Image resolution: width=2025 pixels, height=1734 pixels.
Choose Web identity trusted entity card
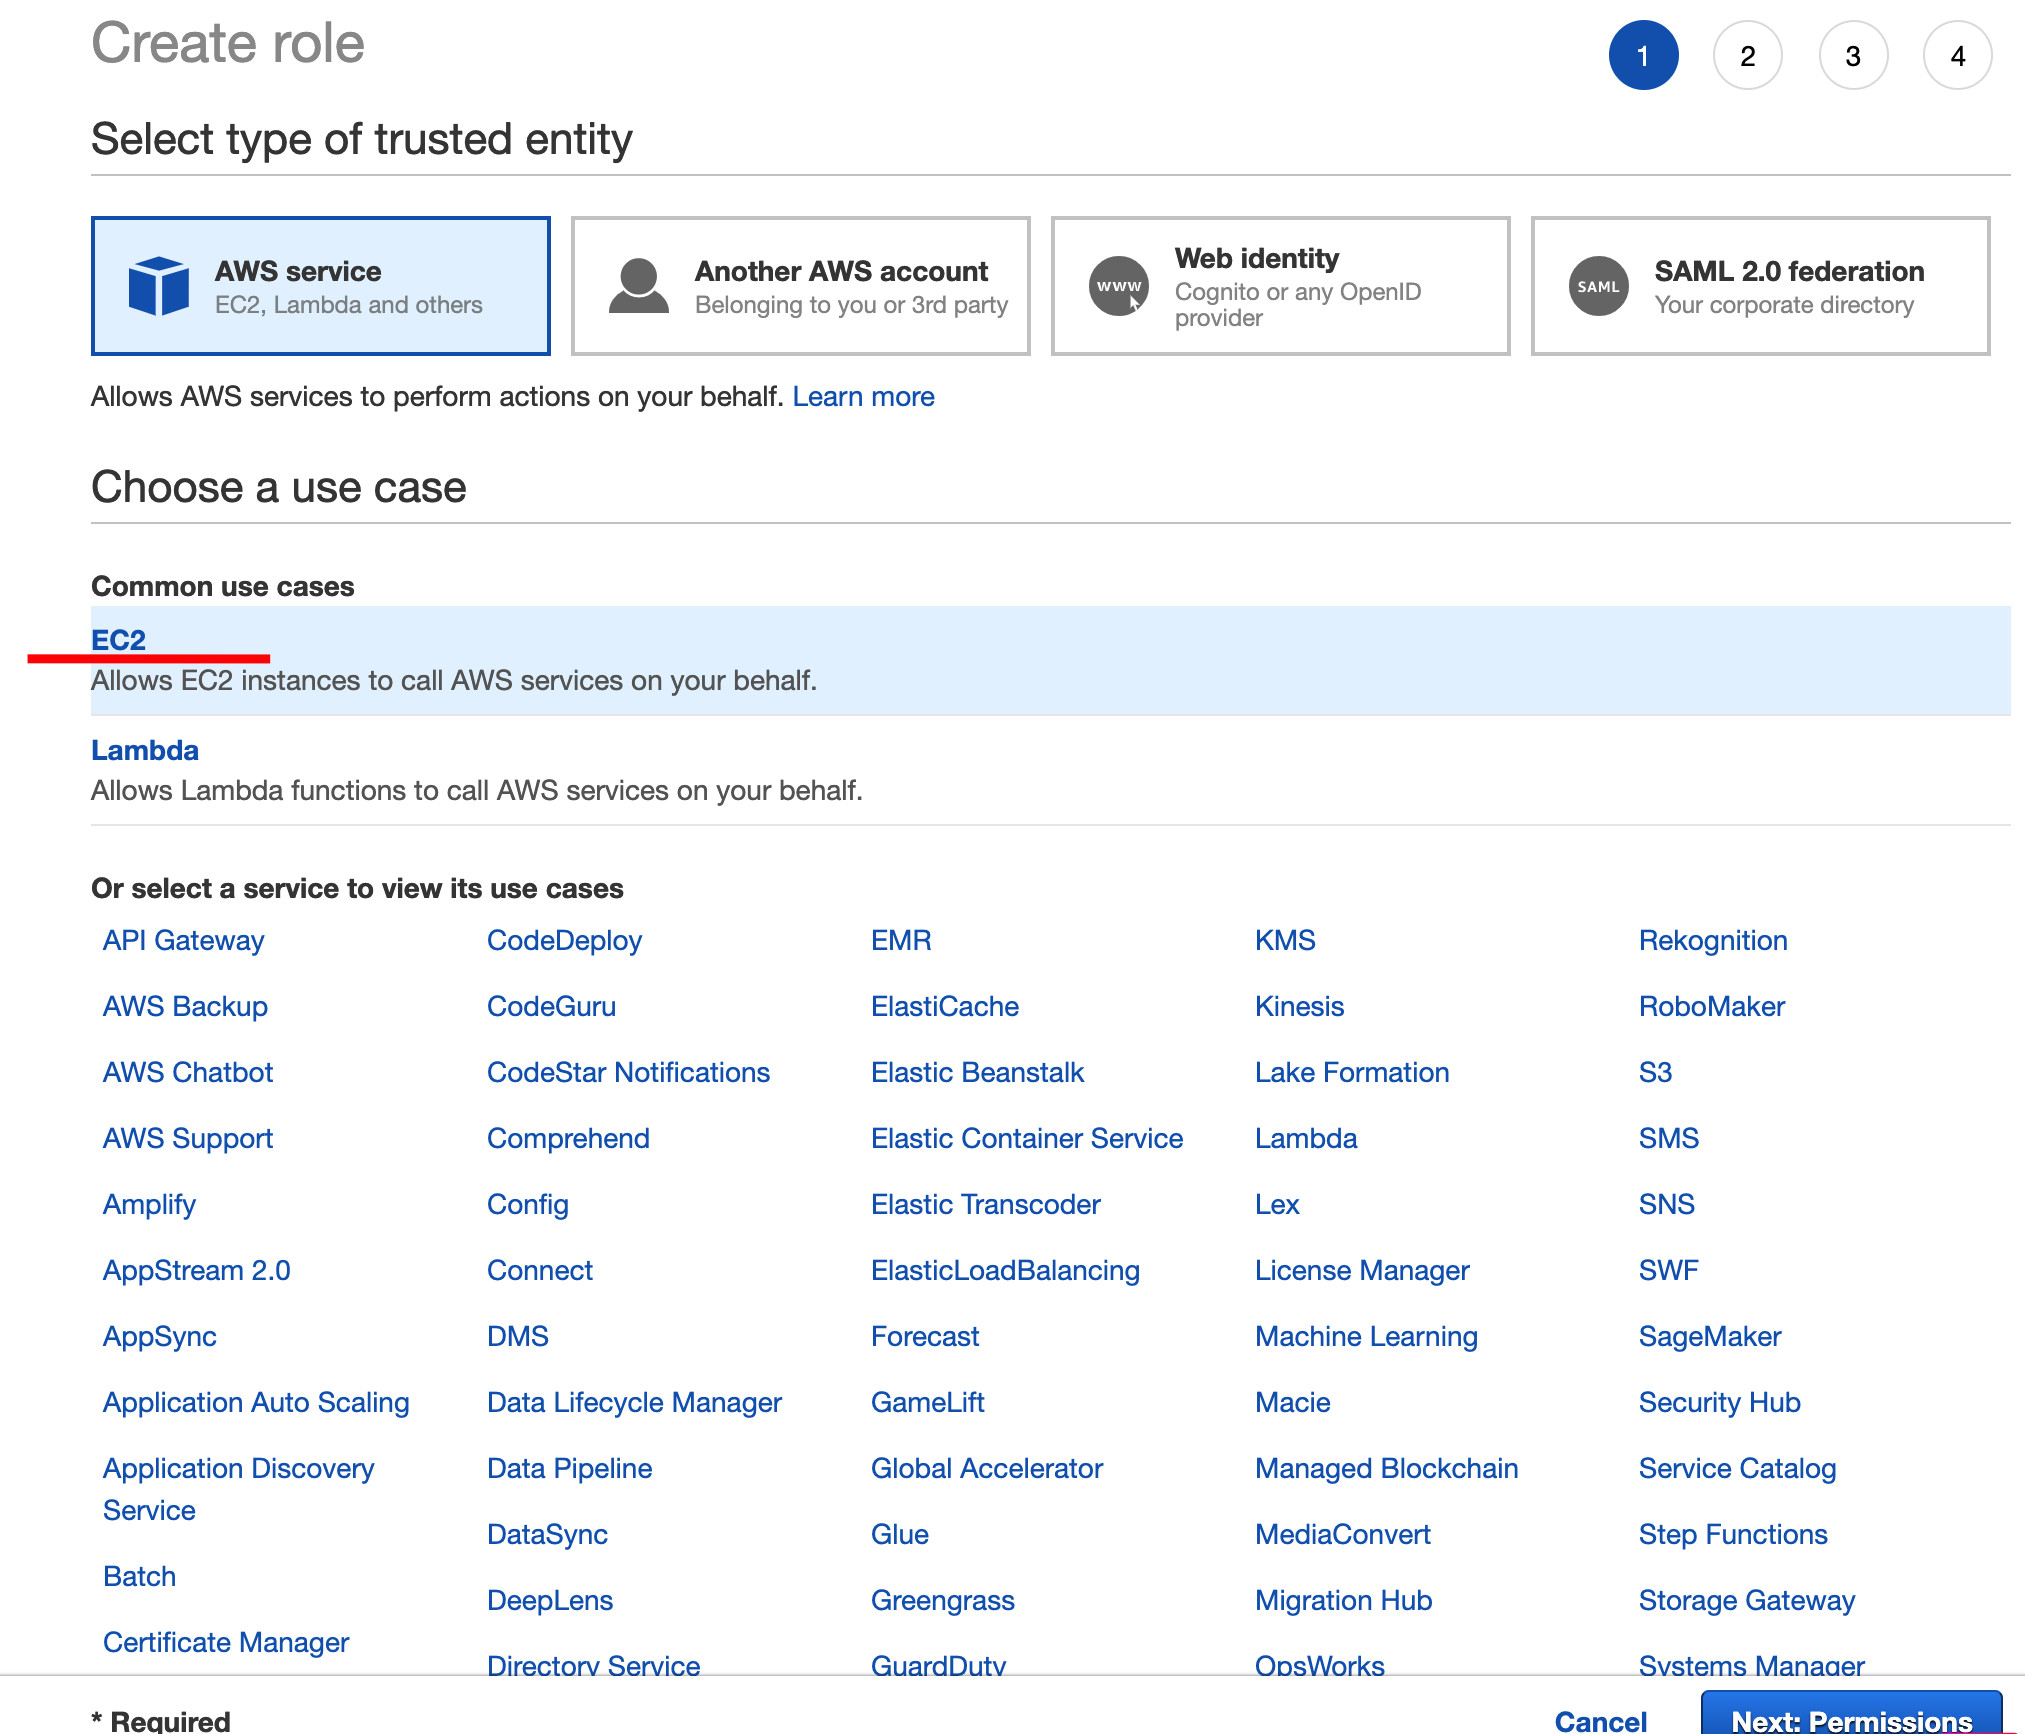pos(1280,286)
